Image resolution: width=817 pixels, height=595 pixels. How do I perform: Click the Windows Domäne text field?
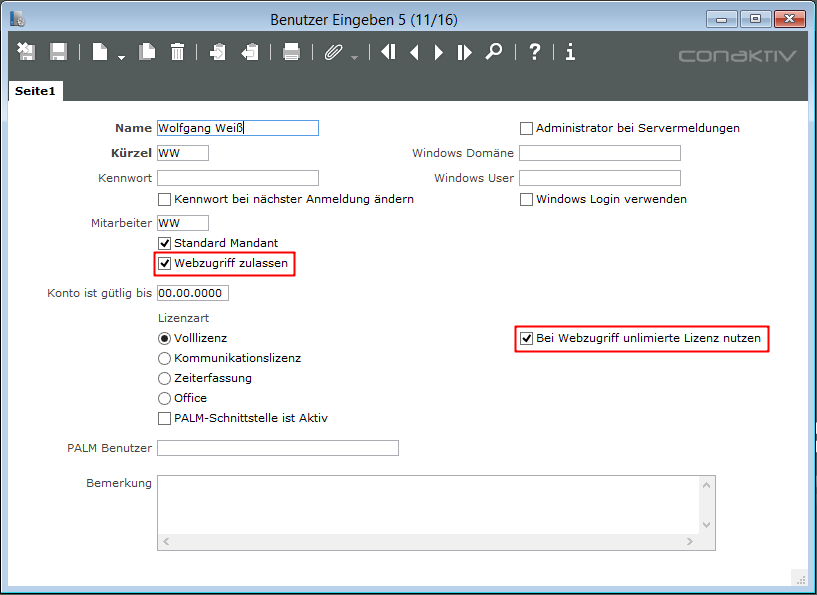coord(599,153)
